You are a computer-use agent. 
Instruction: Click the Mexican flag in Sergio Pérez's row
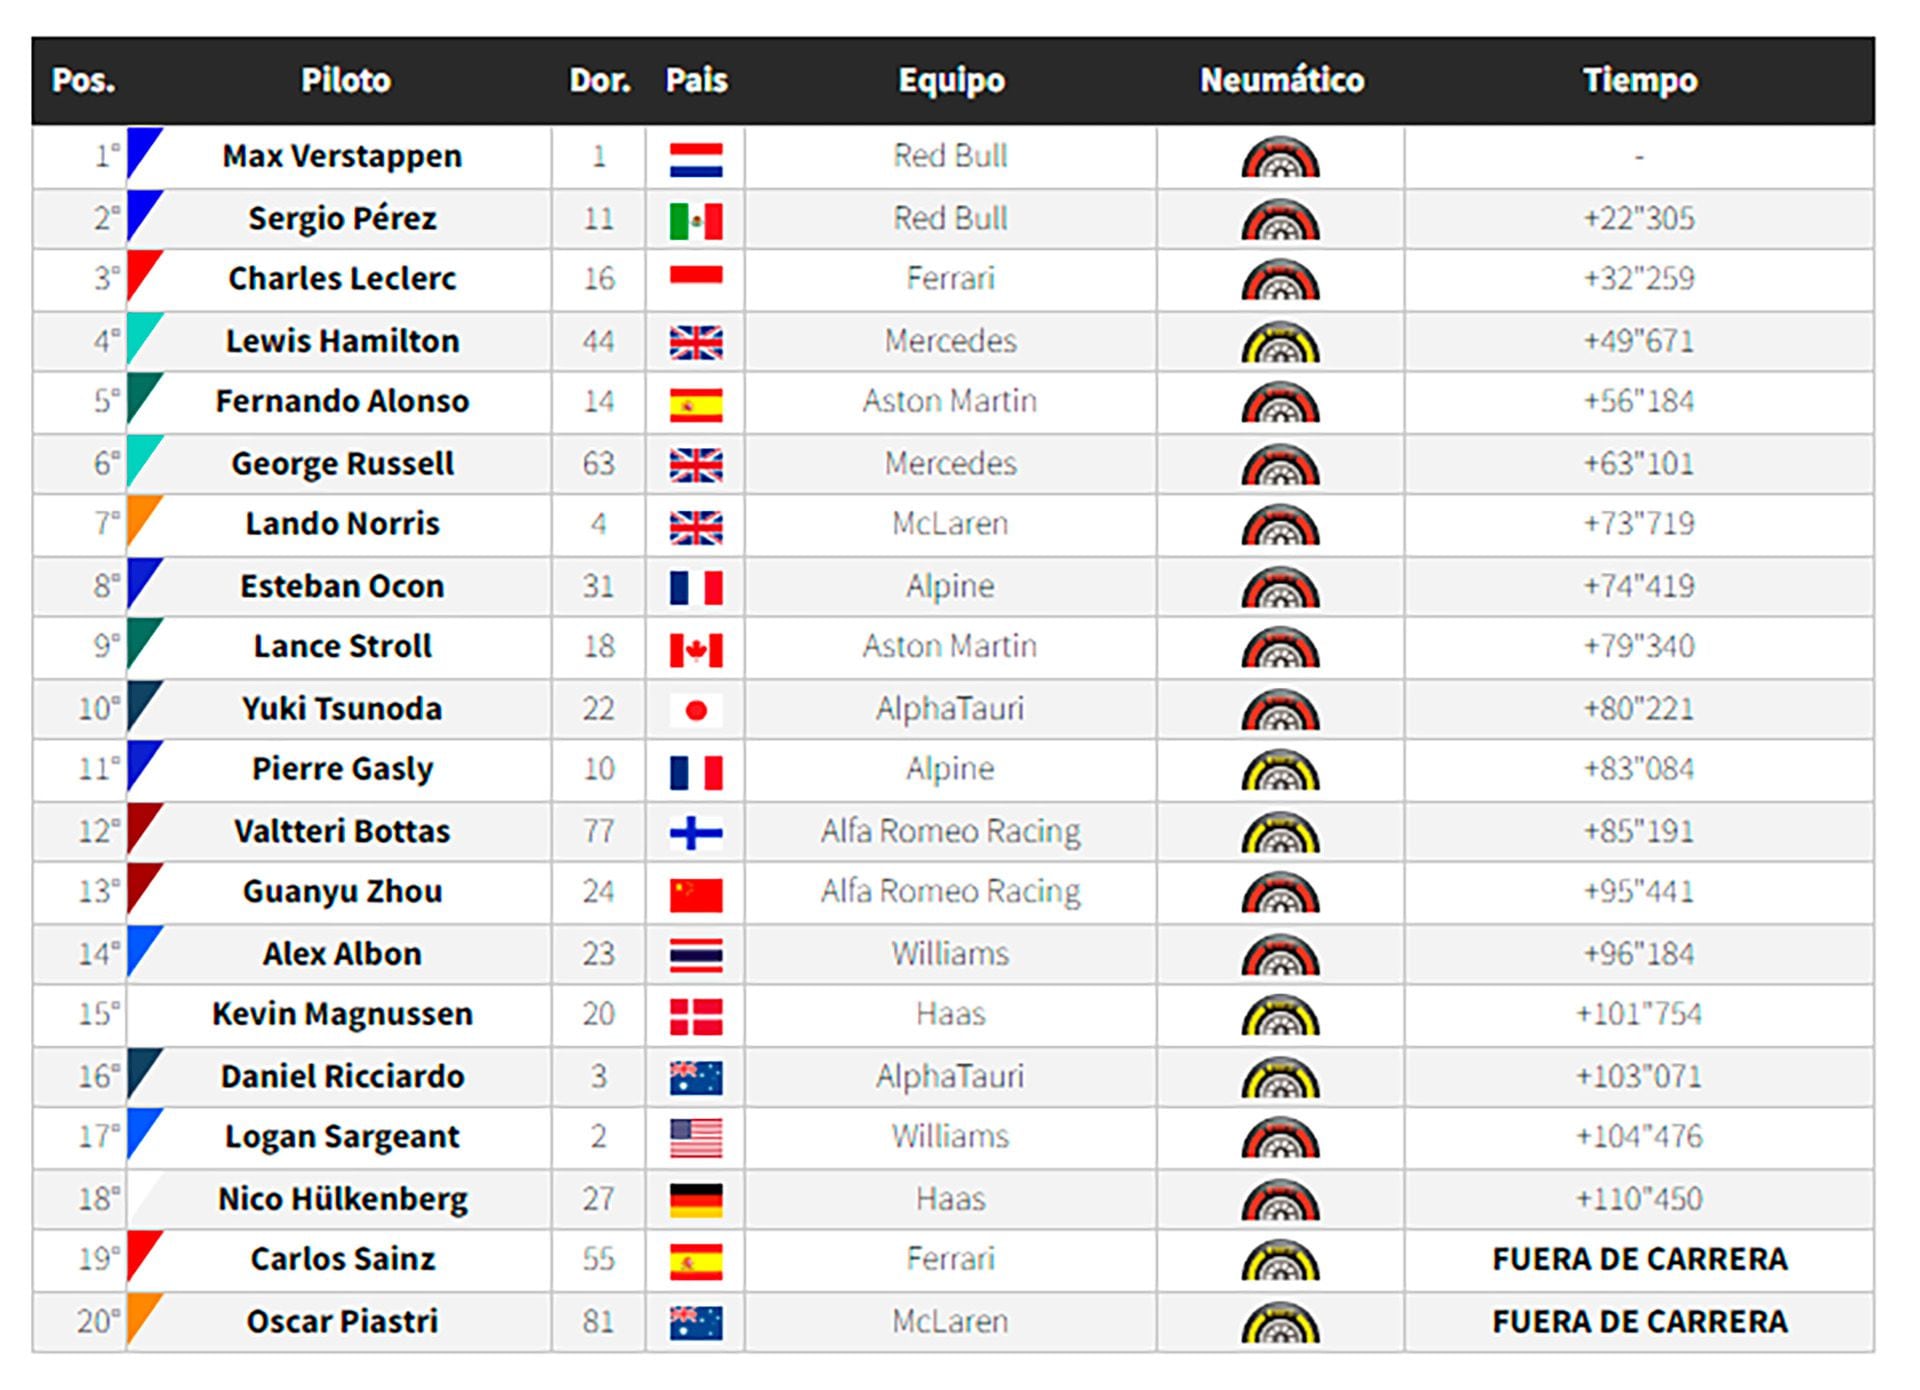click(696, 221)
